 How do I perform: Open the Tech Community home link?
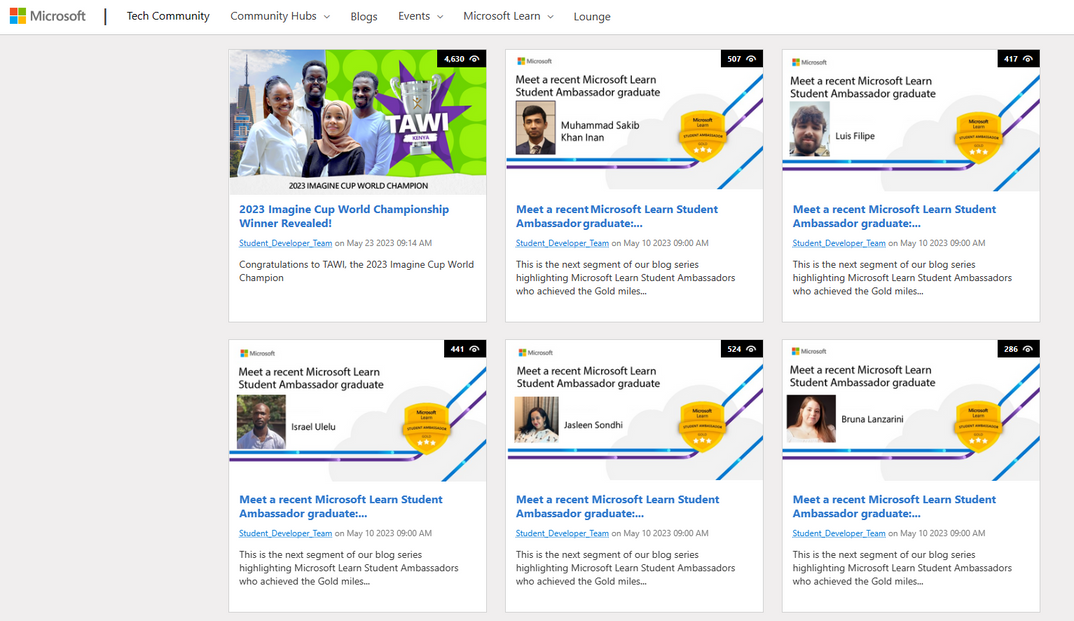(168, 16)
